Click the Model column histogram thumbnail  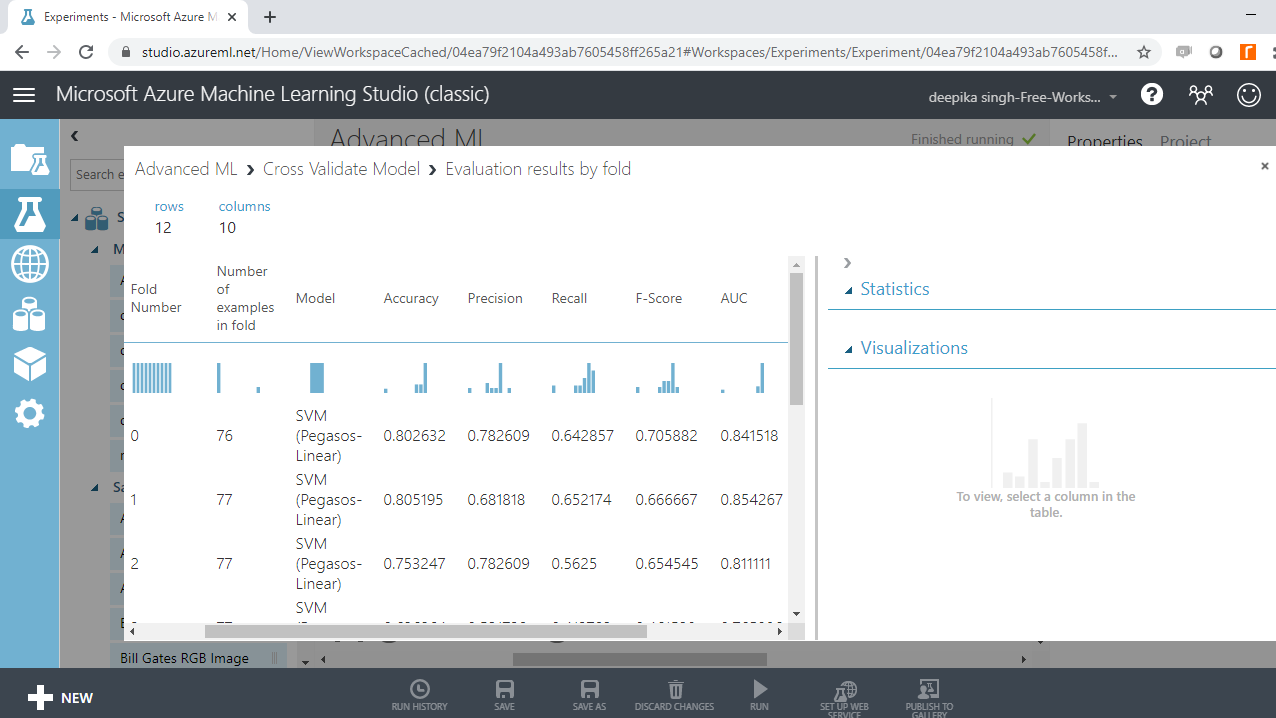[x=317, y=378]
